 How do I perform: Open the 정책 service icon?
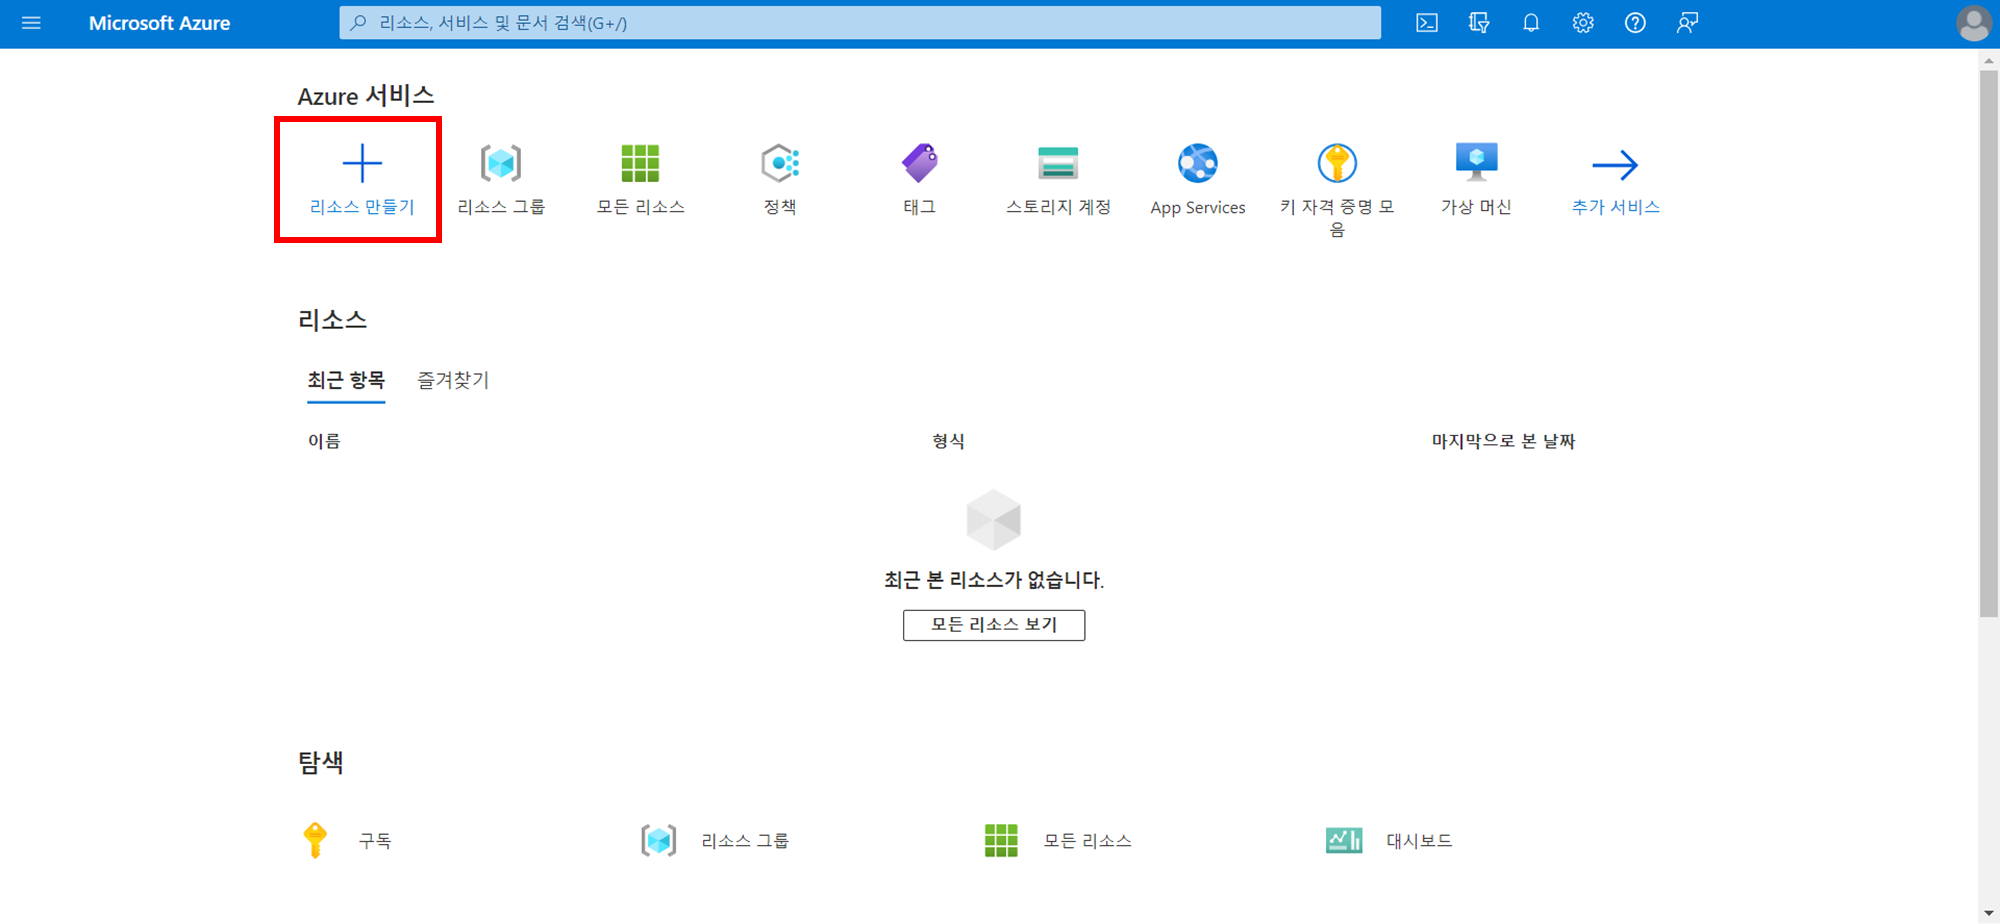click(780, 163)
